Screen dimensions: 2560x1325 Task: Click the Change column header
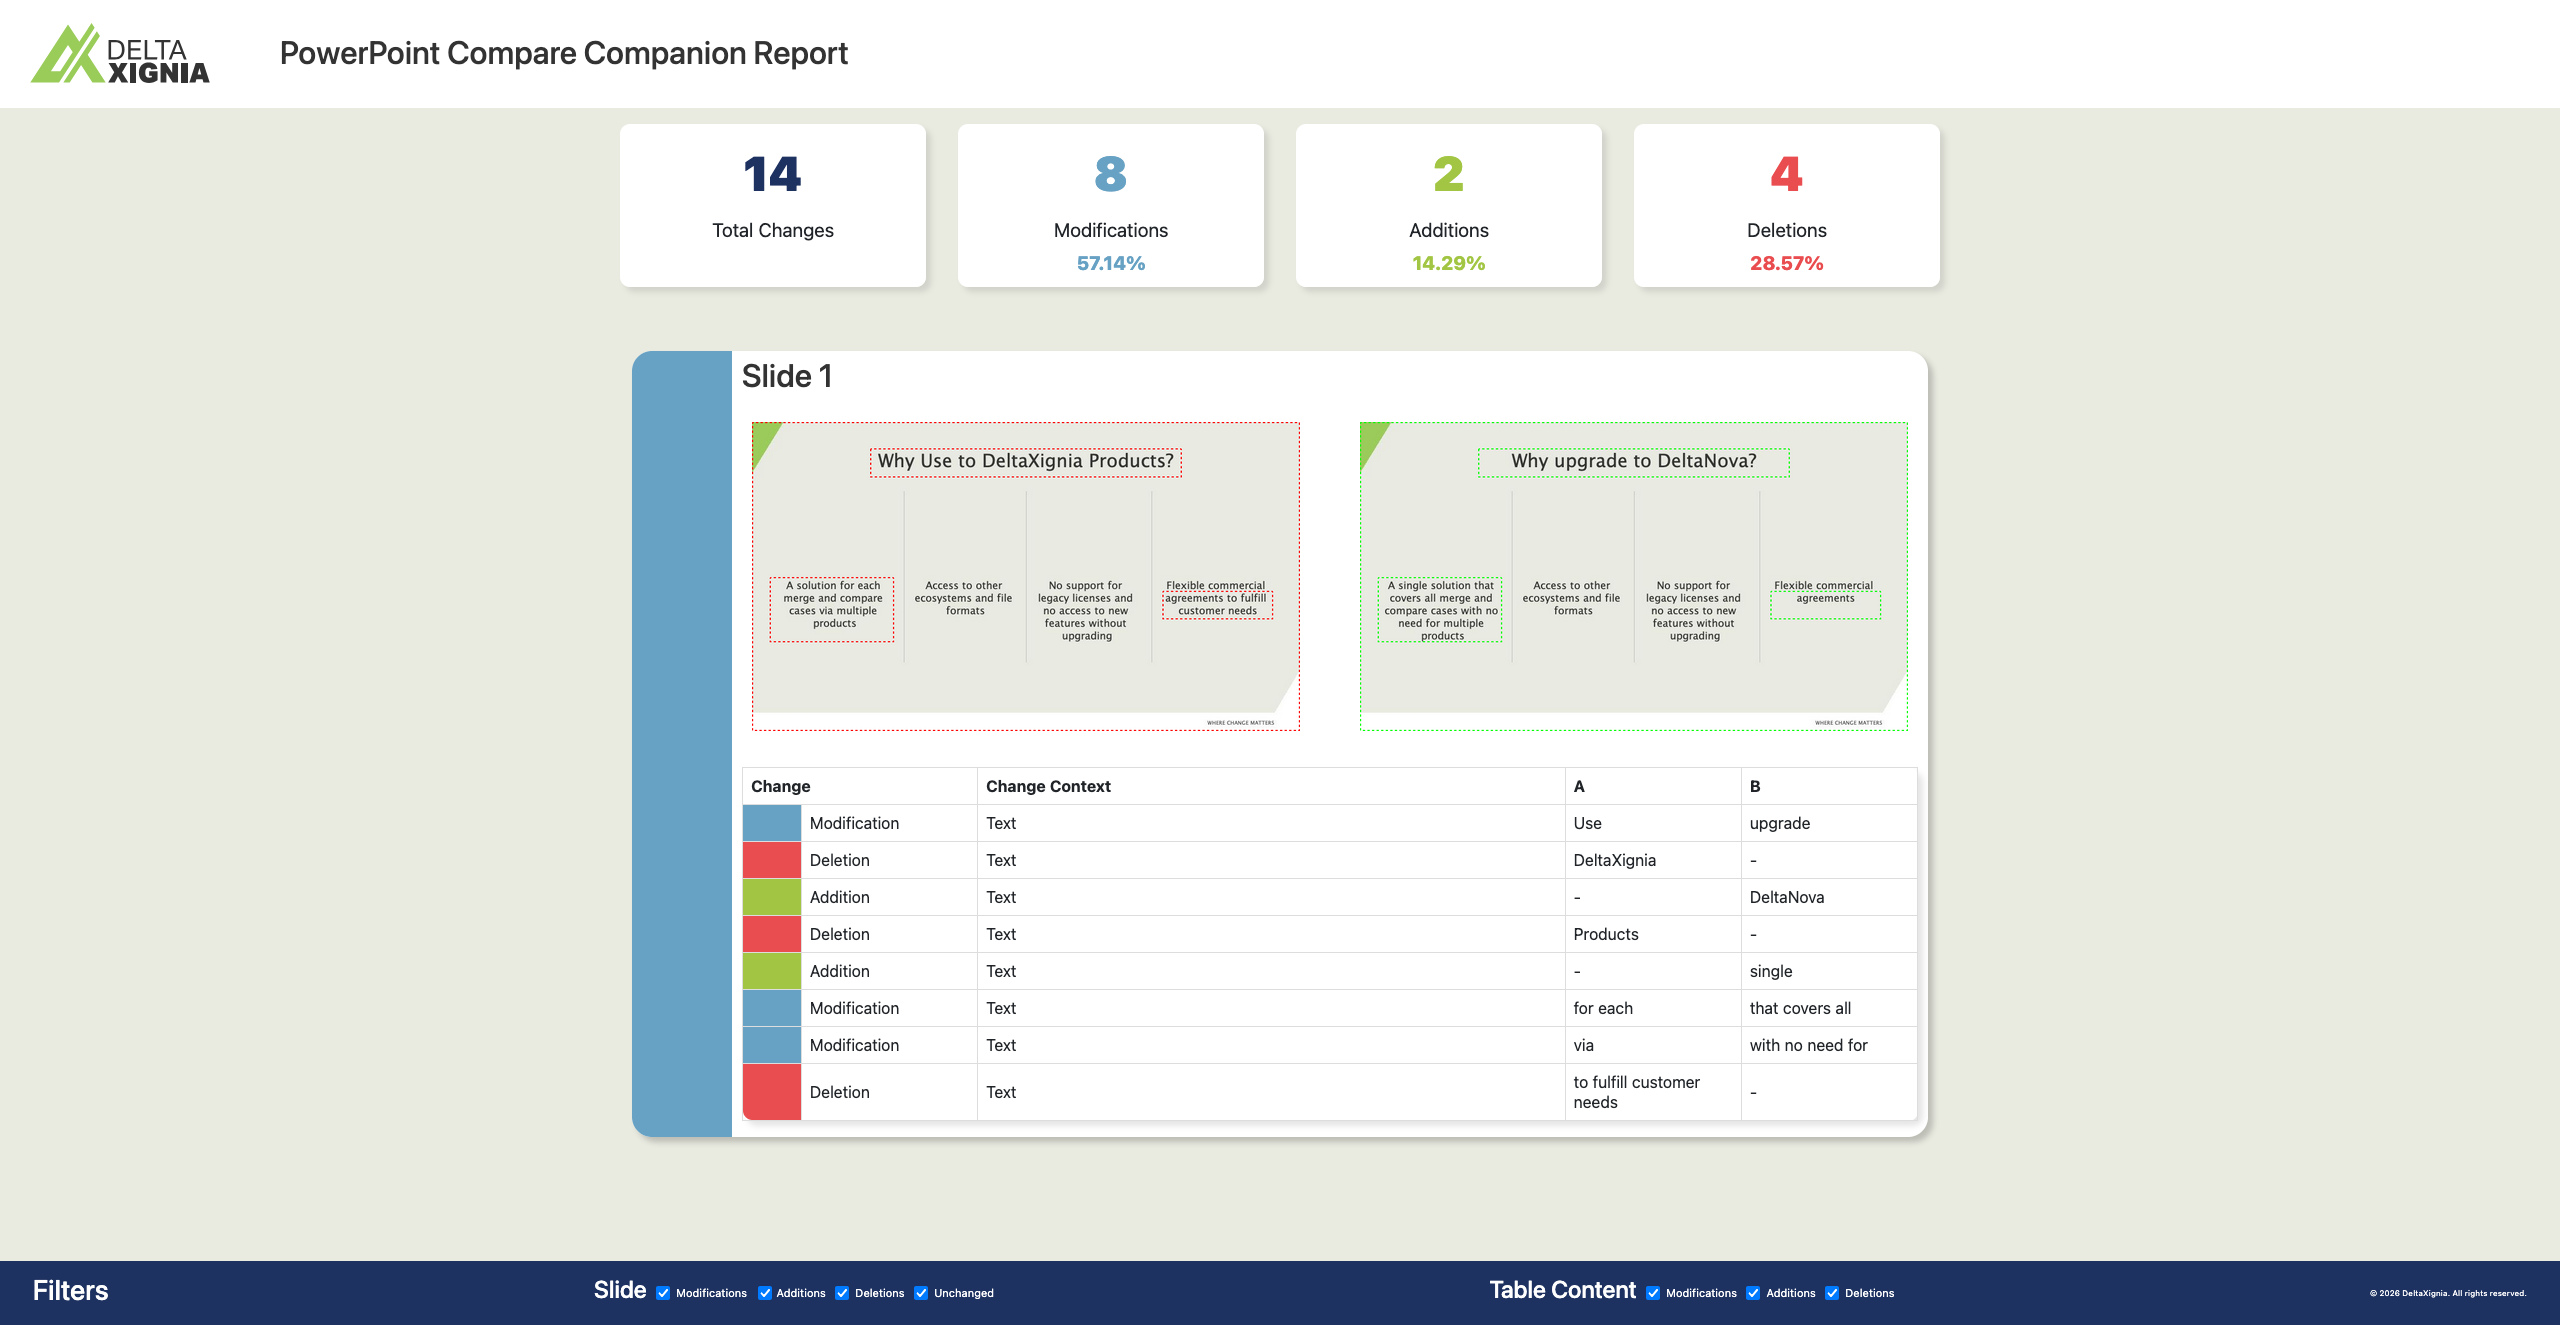(x=860, y=786)
